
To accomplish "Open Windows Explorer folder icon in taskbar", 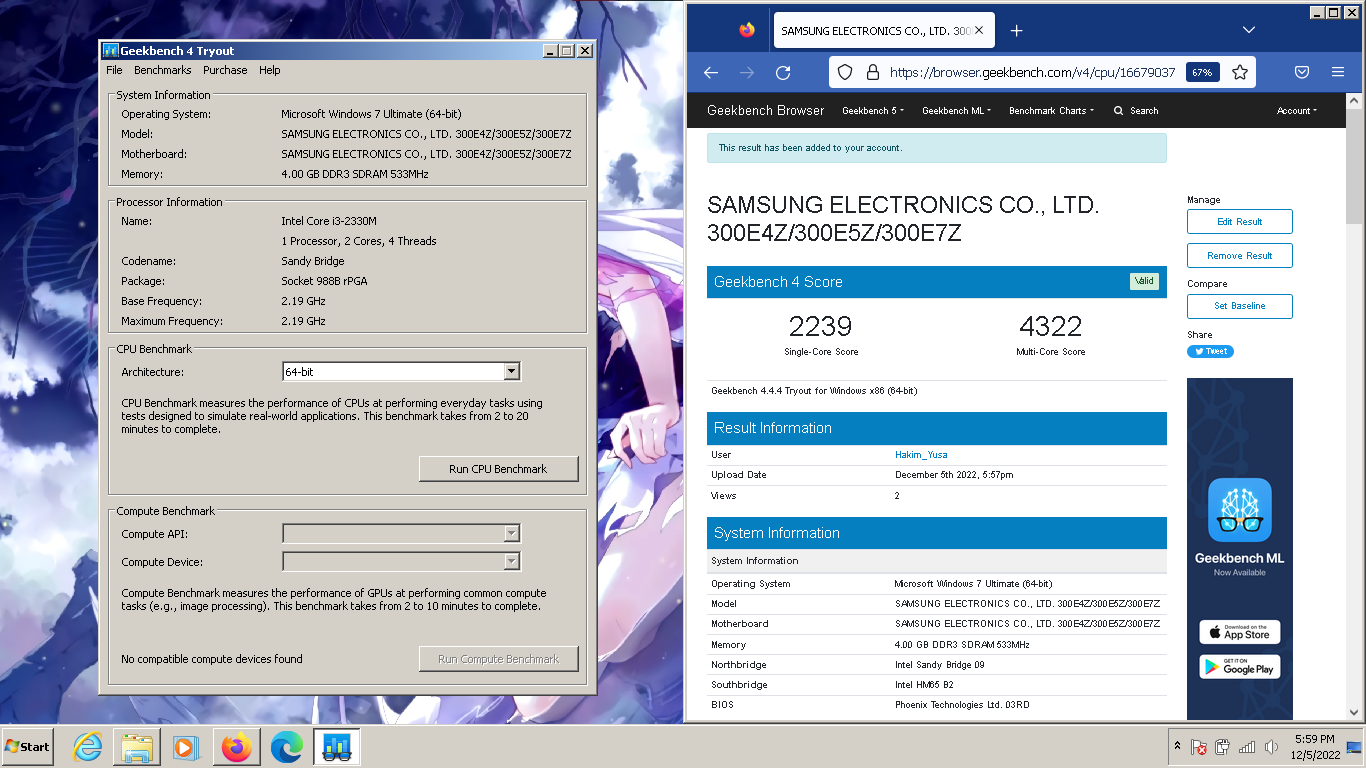I will (137, 747).
